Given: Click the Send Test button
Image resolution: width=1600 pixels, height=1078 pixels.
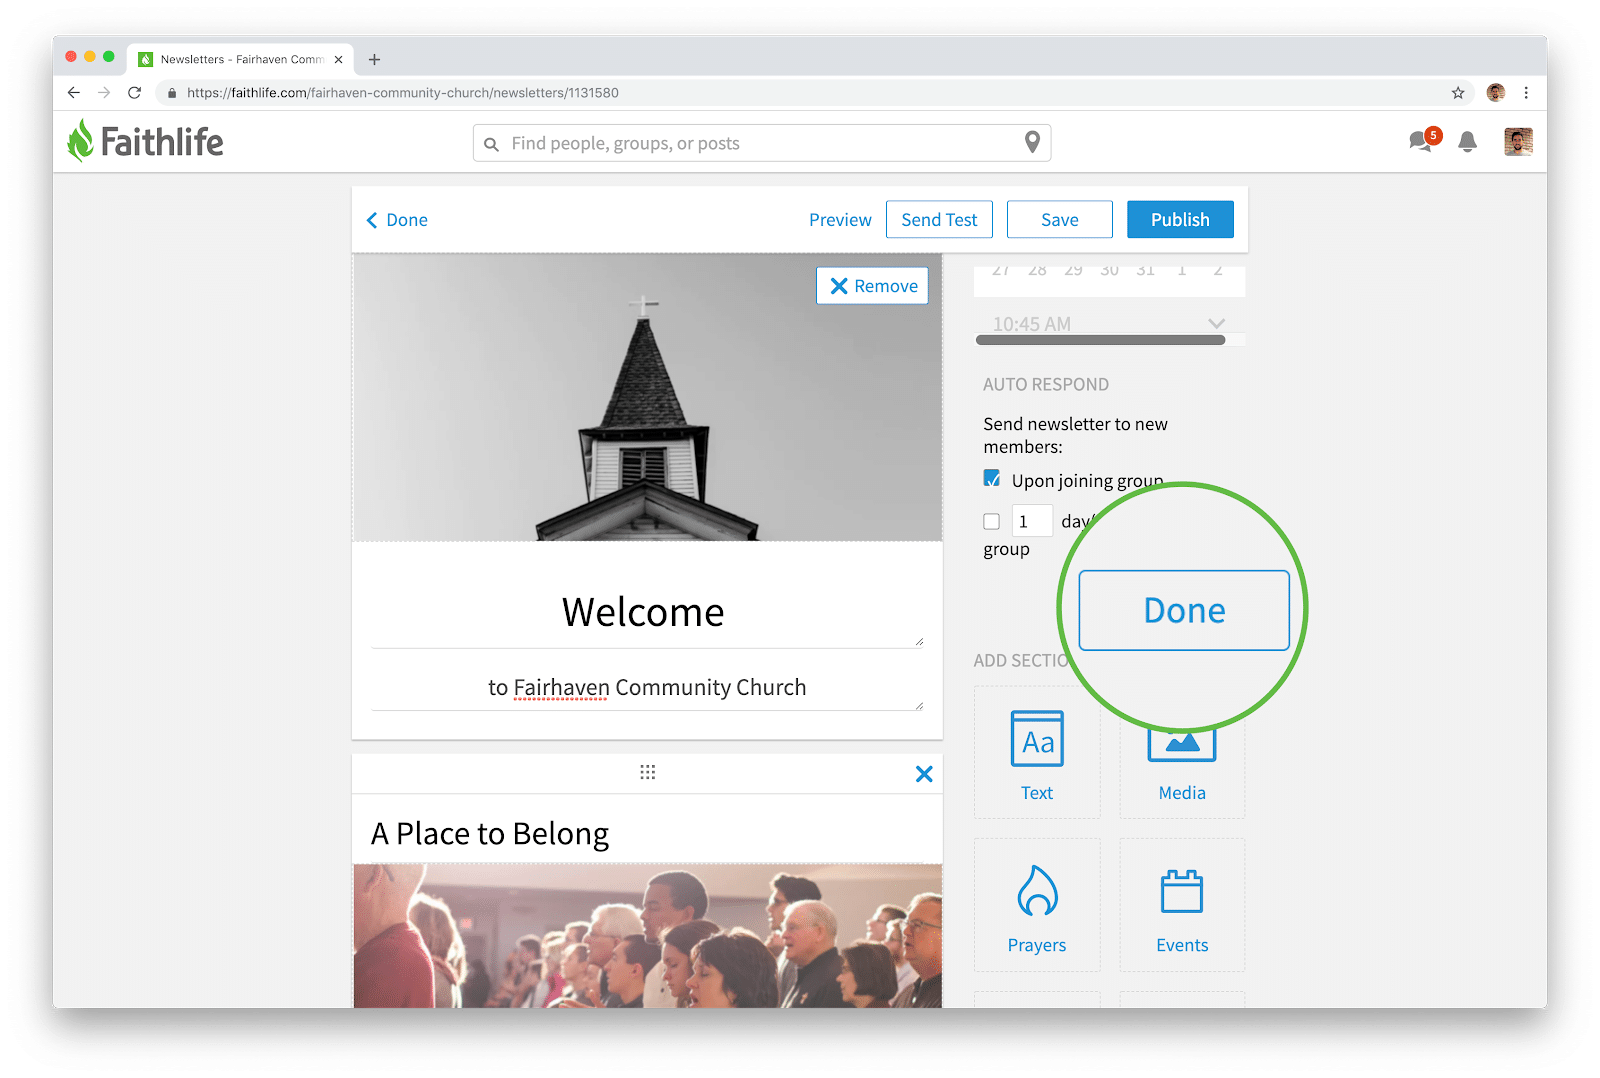Looking at the screenshot, I should click(939, 220).
